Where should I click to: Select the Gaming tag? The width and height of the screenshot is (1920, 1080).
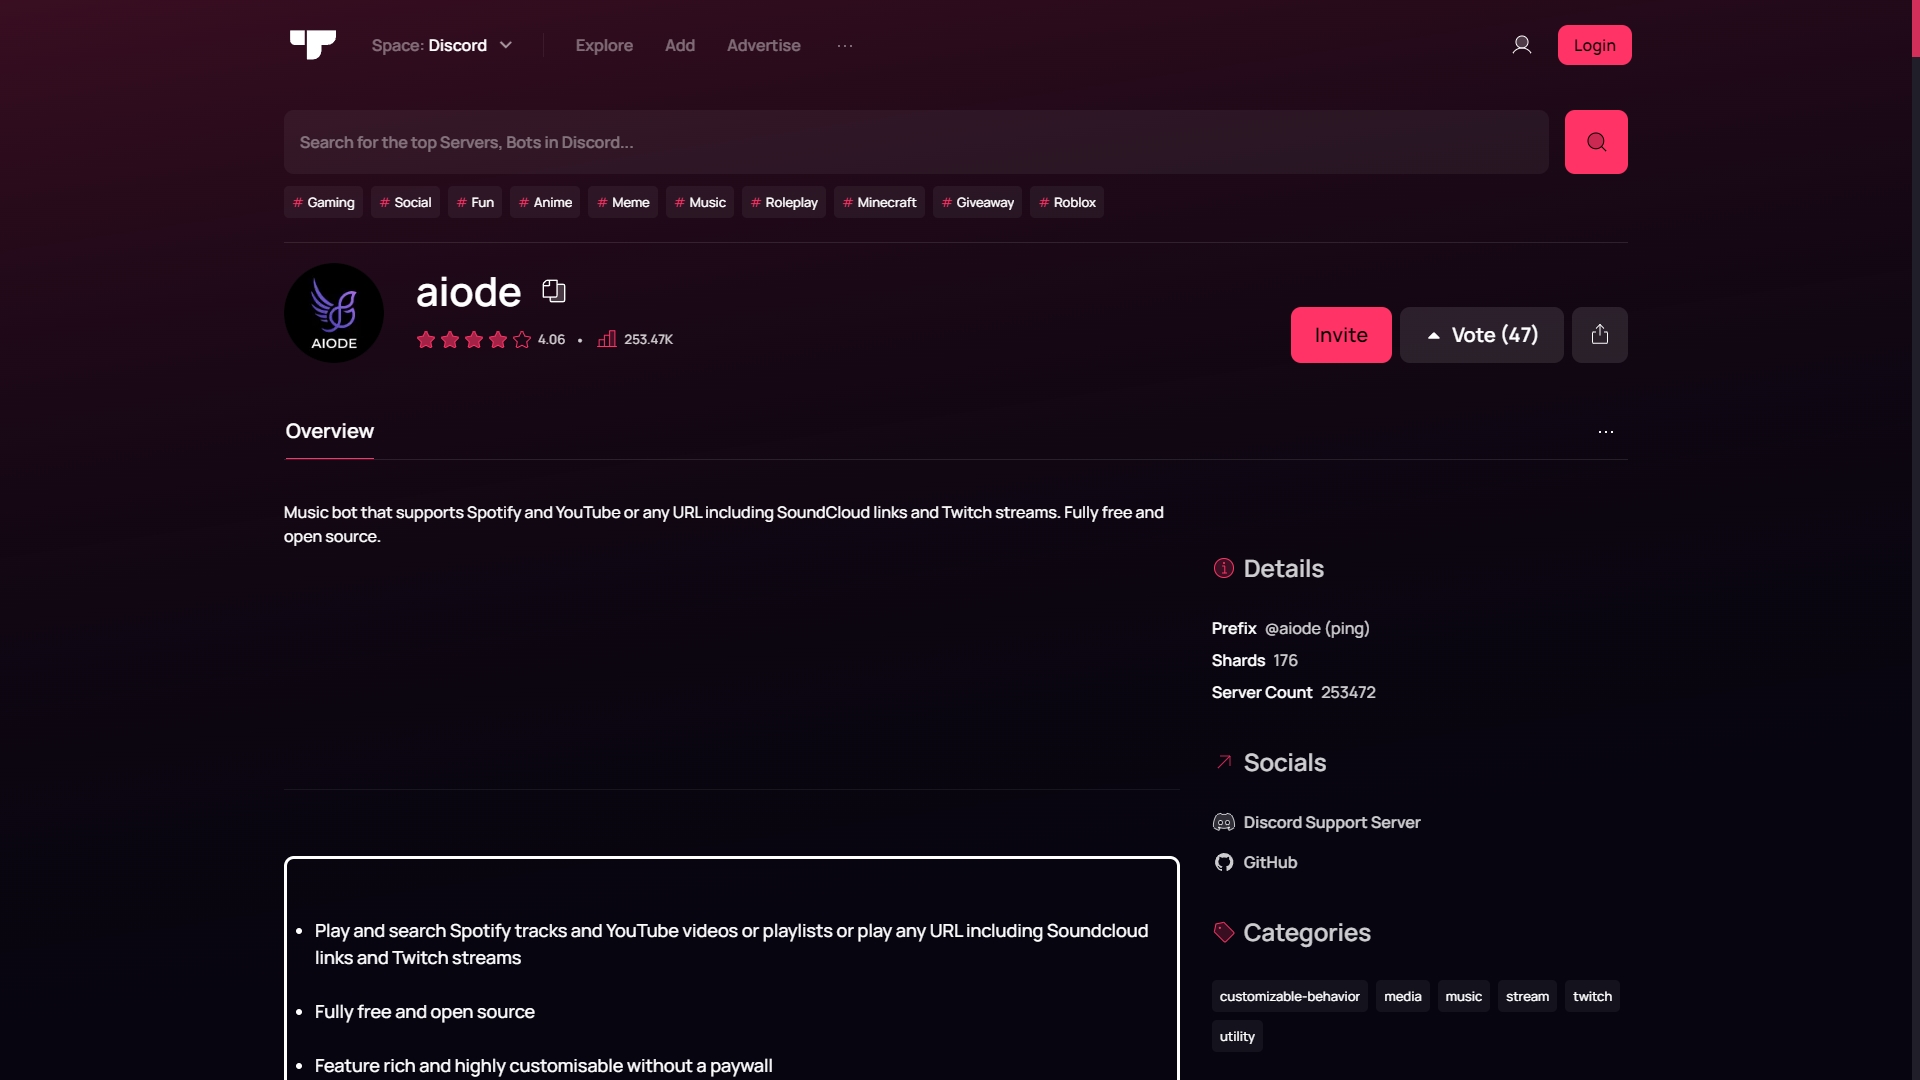(x=323, y=202)
